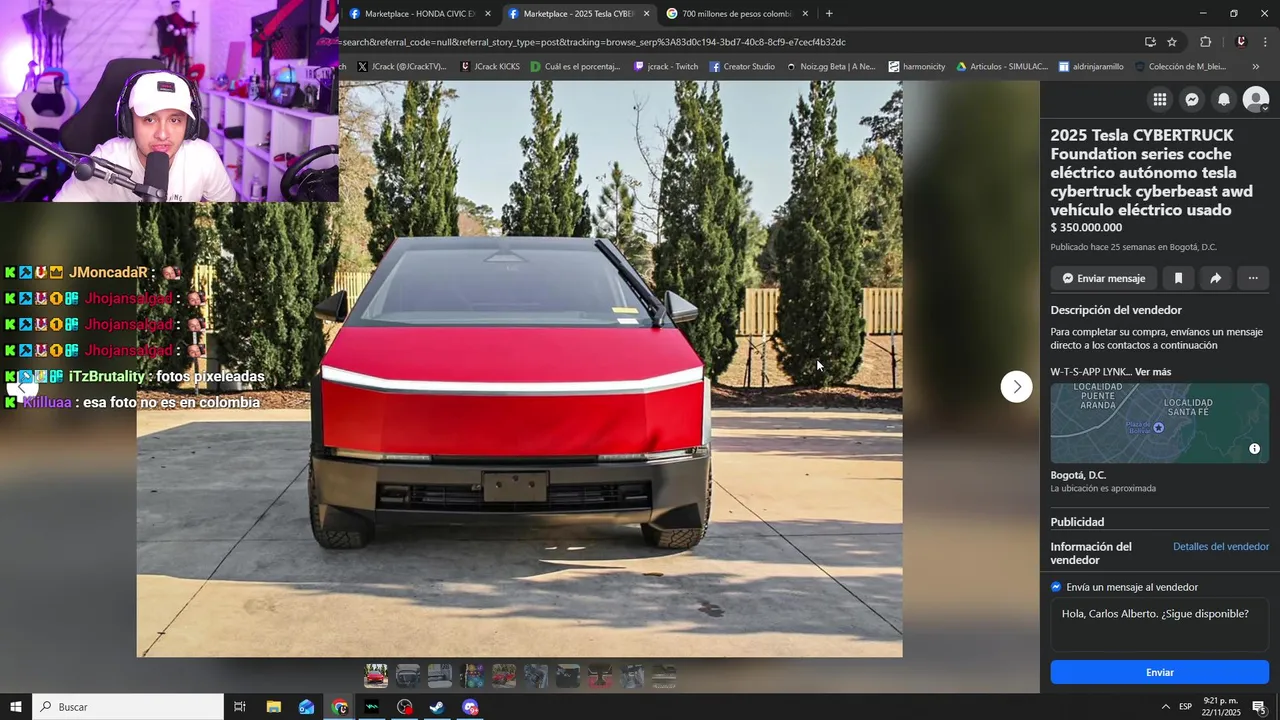The height and width of the screenshot is (720, 1280).
Task: Open the Discord taskbar icon
Action: coord(470,707)
